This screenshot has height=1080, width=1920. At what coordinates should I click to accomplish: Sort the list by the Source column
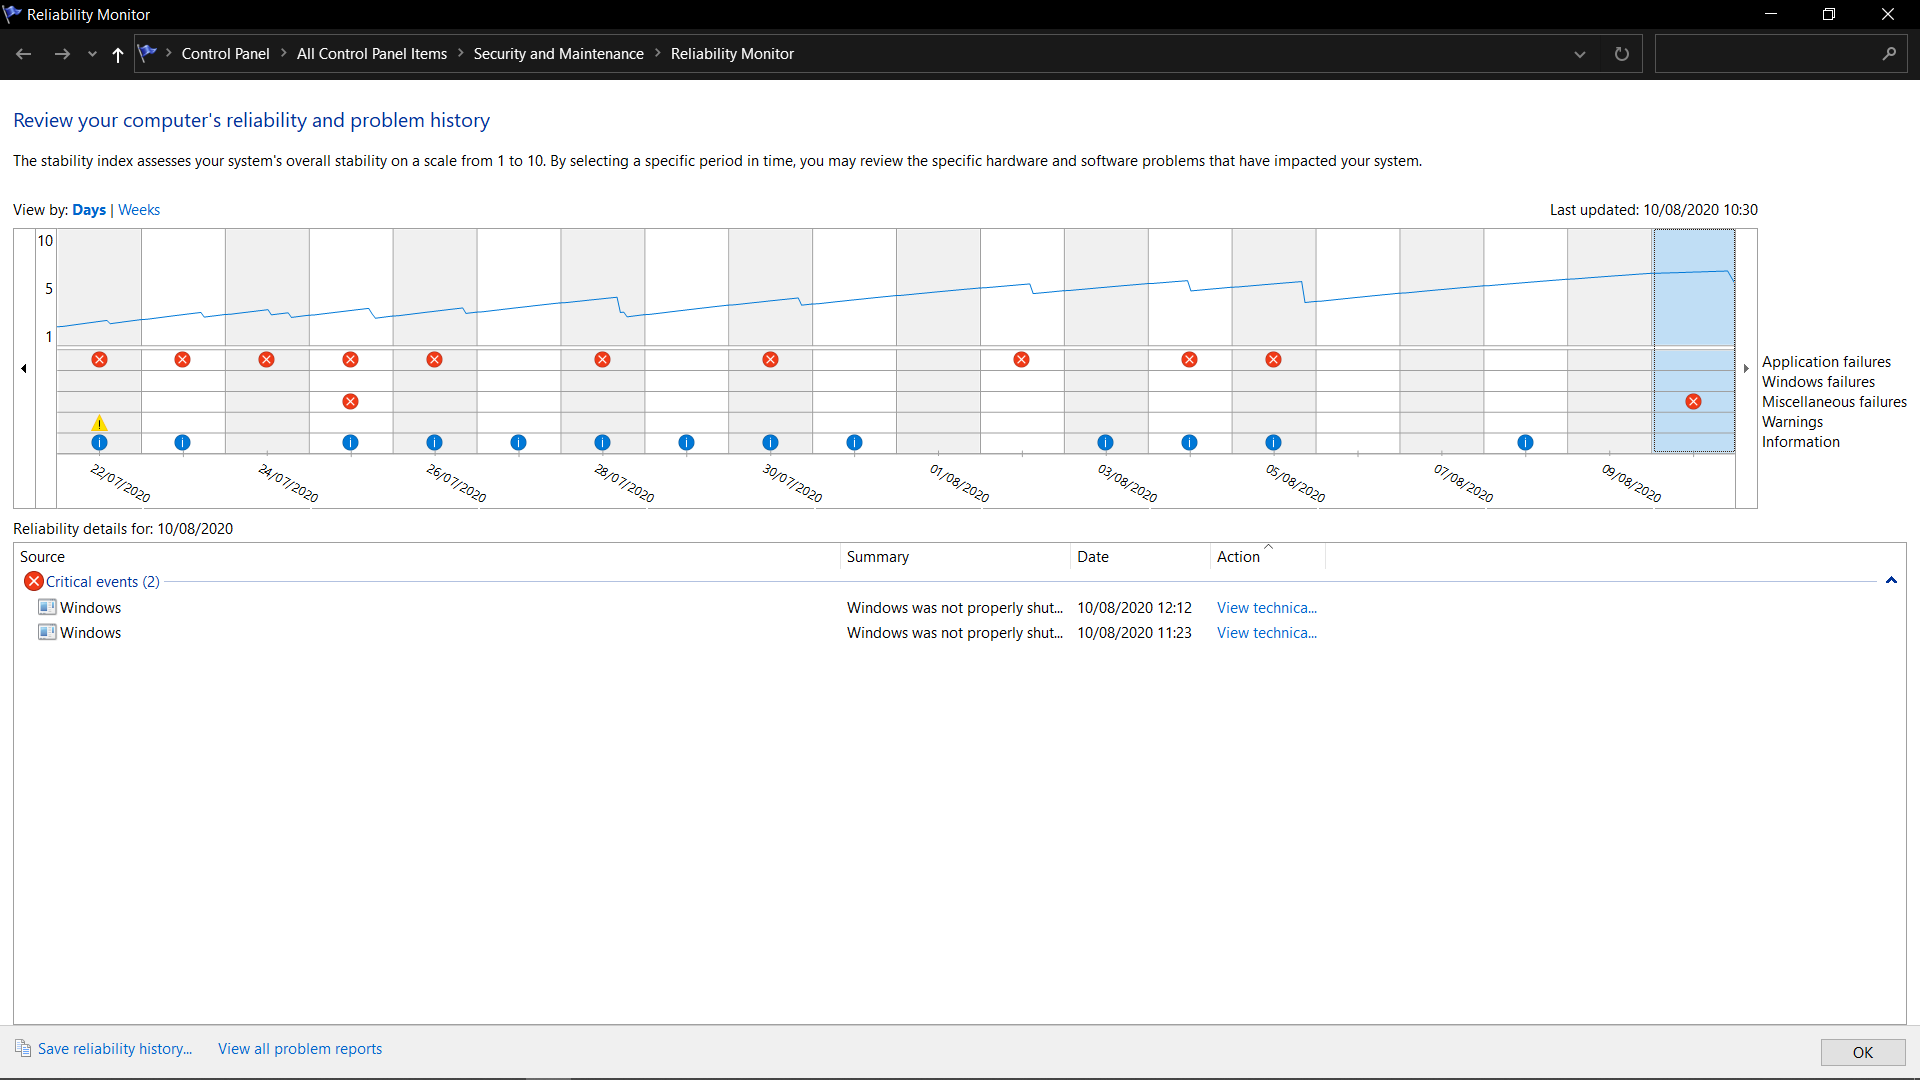427,557
